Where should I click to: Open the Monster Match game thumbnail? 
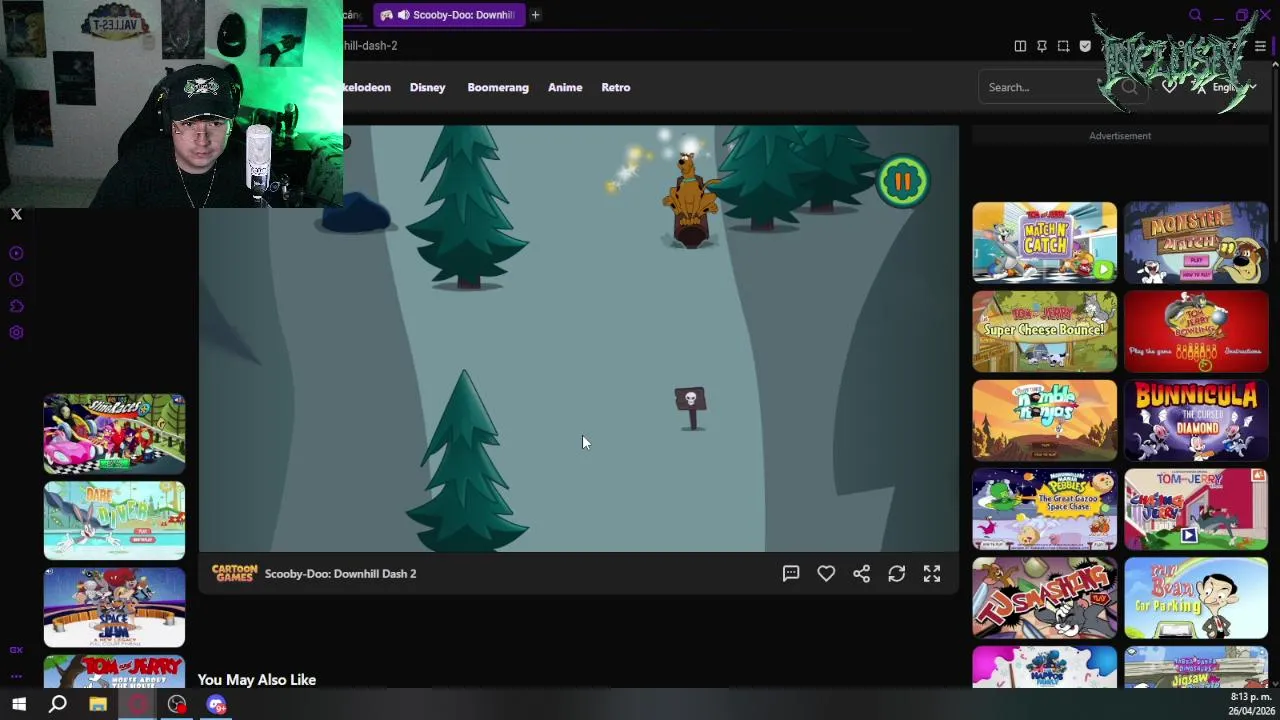pyautogui.click(x=1196, y=243)
